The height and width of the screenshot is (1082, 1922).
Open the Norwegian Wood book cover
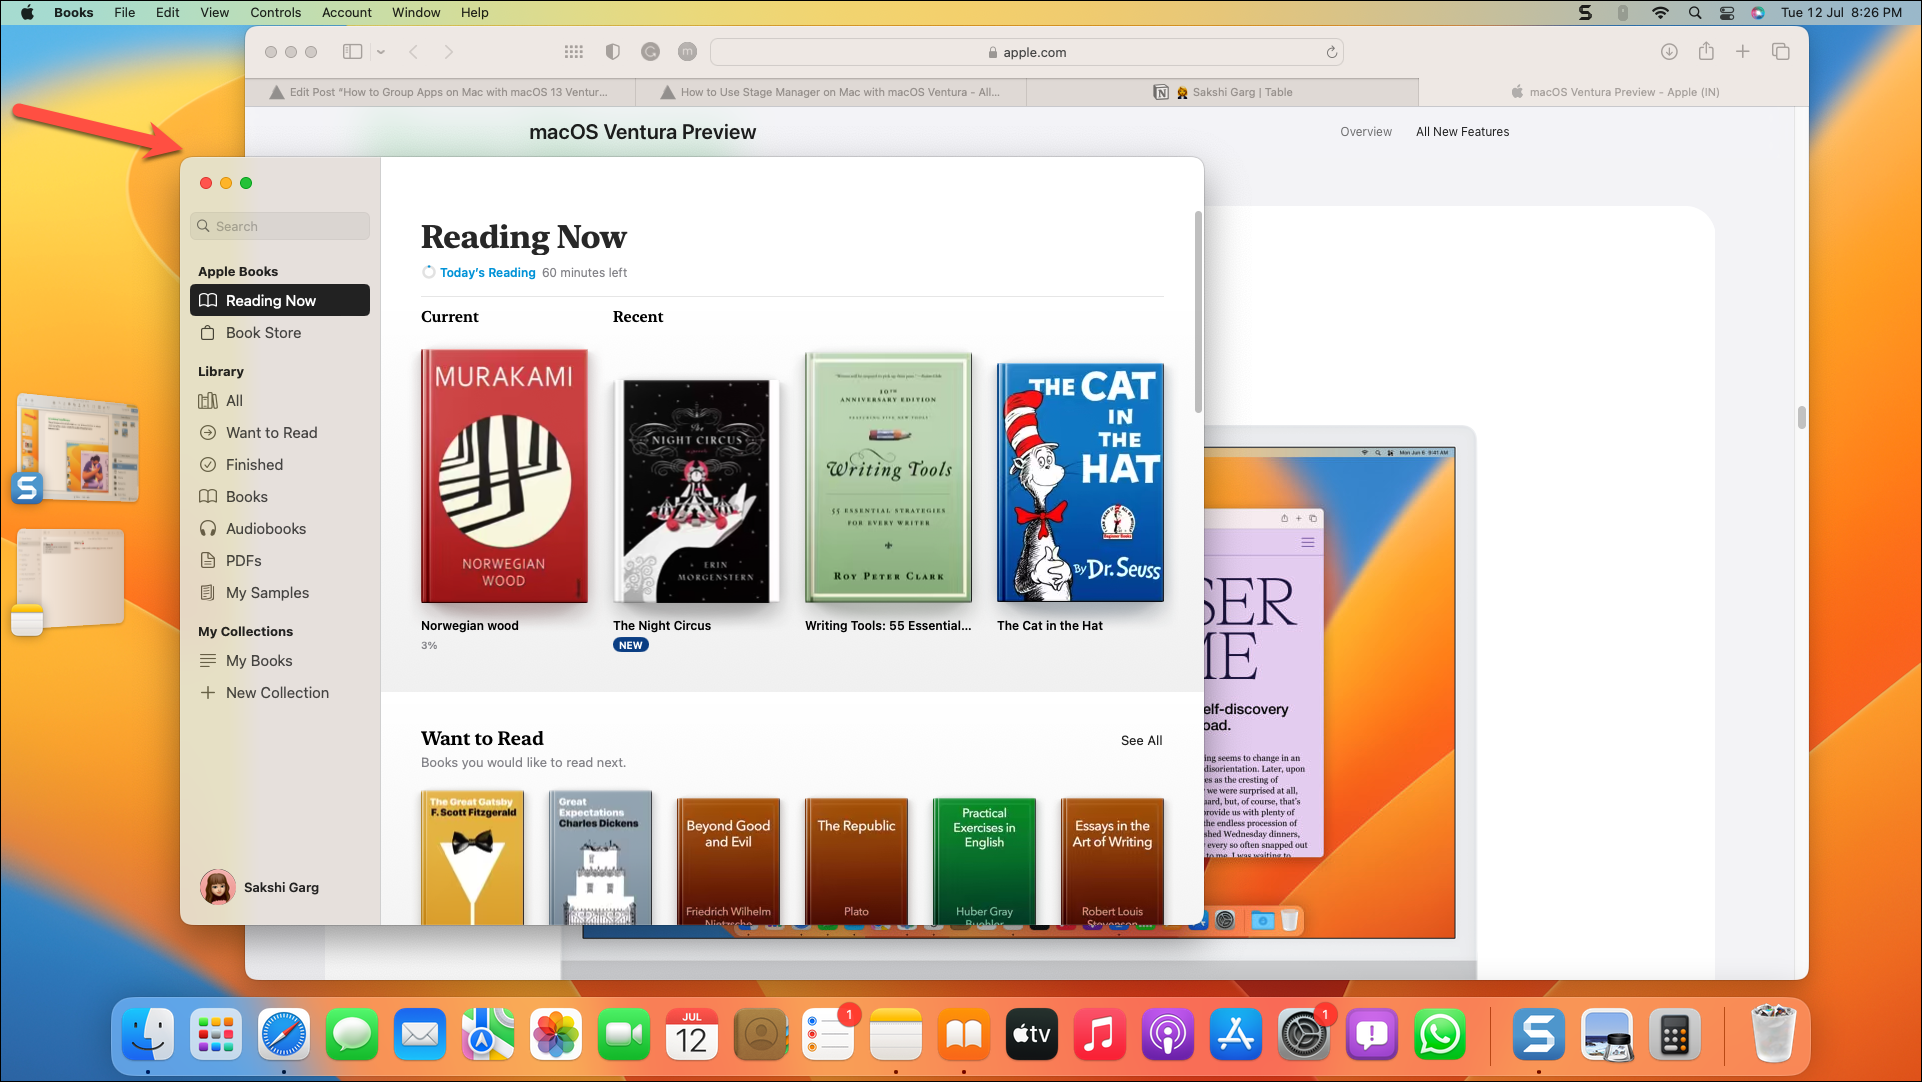coord(504,476)
